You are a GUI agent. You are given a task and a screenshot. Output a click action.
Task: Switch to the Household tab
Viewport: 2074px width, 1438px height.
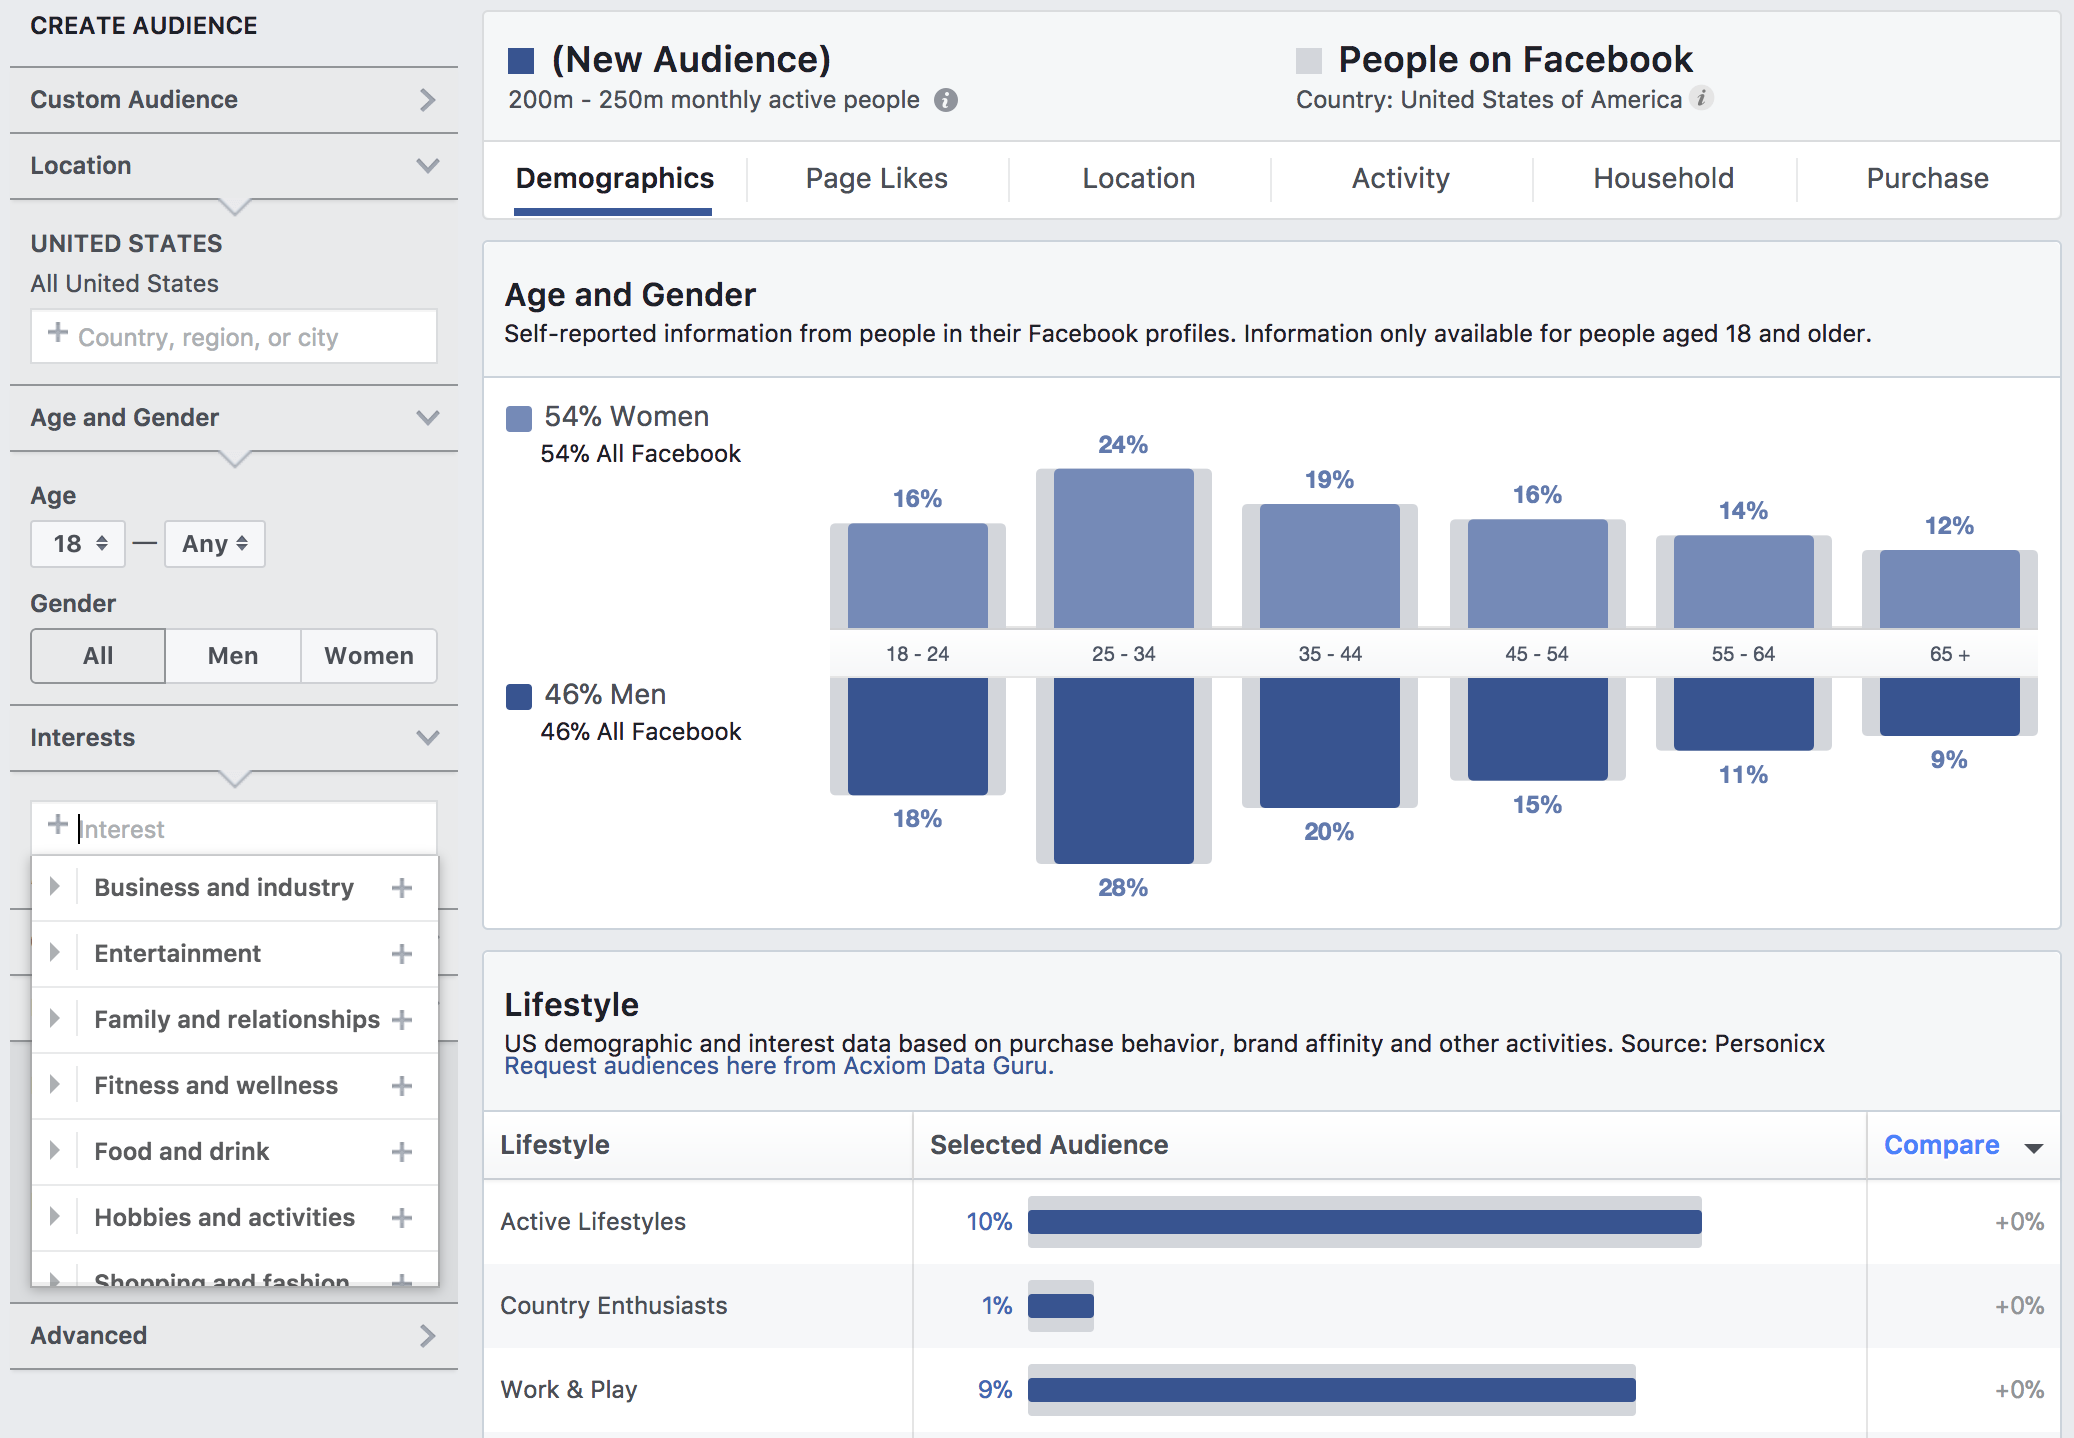(x=1664, y=179)
